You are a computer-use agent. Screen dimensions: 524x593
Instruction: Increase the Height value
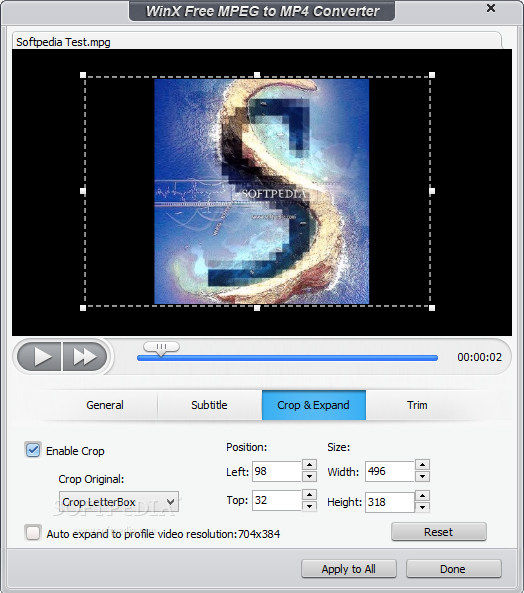tap(422, 496)
